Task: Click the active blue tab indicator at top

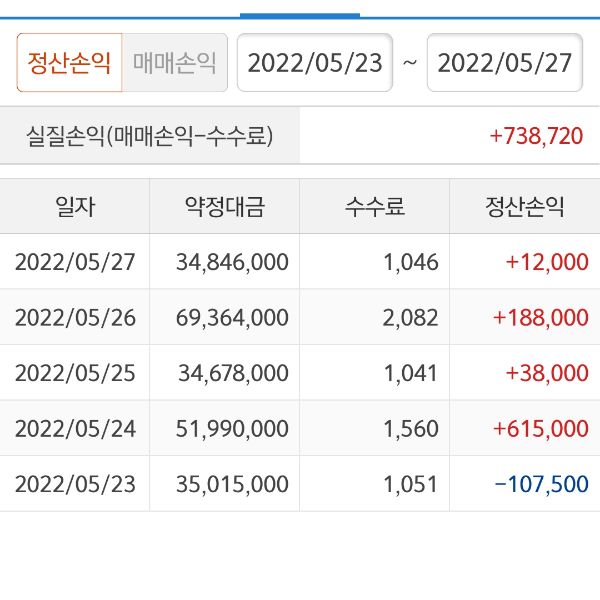Action: tap(300, 15)
